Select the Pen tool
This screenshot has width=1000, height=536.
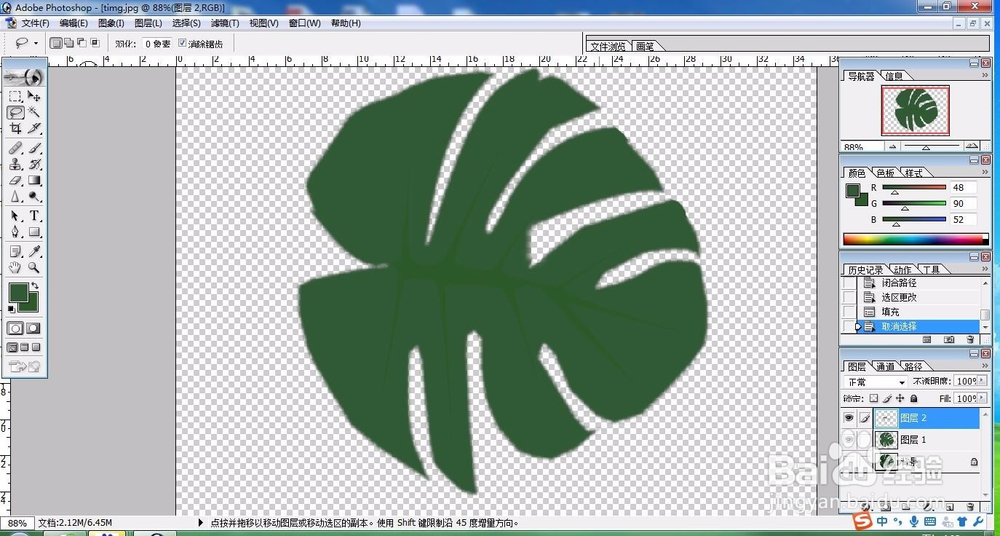[x=15, y=232]
